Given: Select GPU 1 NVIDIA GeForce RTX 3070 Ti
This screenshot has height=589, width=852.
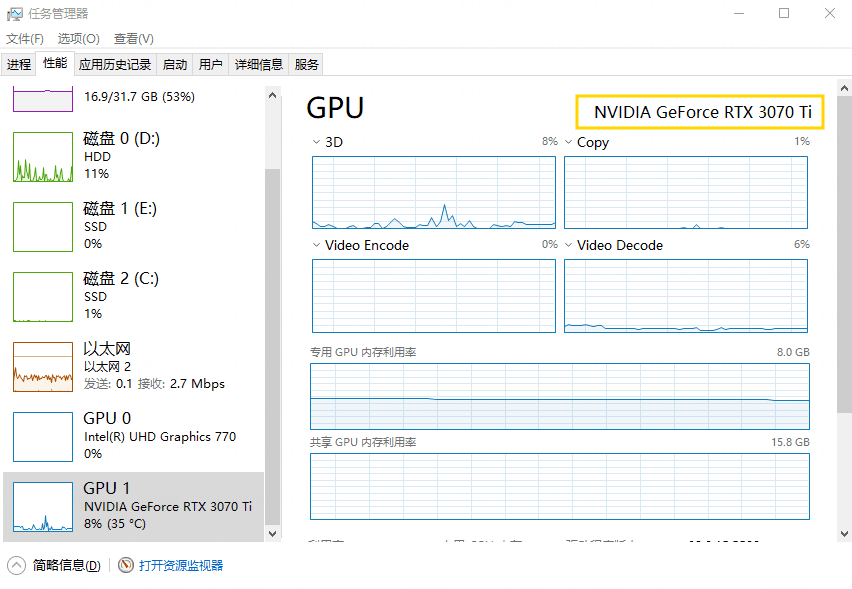Looking at the screenshot, I should coord(134,507).
